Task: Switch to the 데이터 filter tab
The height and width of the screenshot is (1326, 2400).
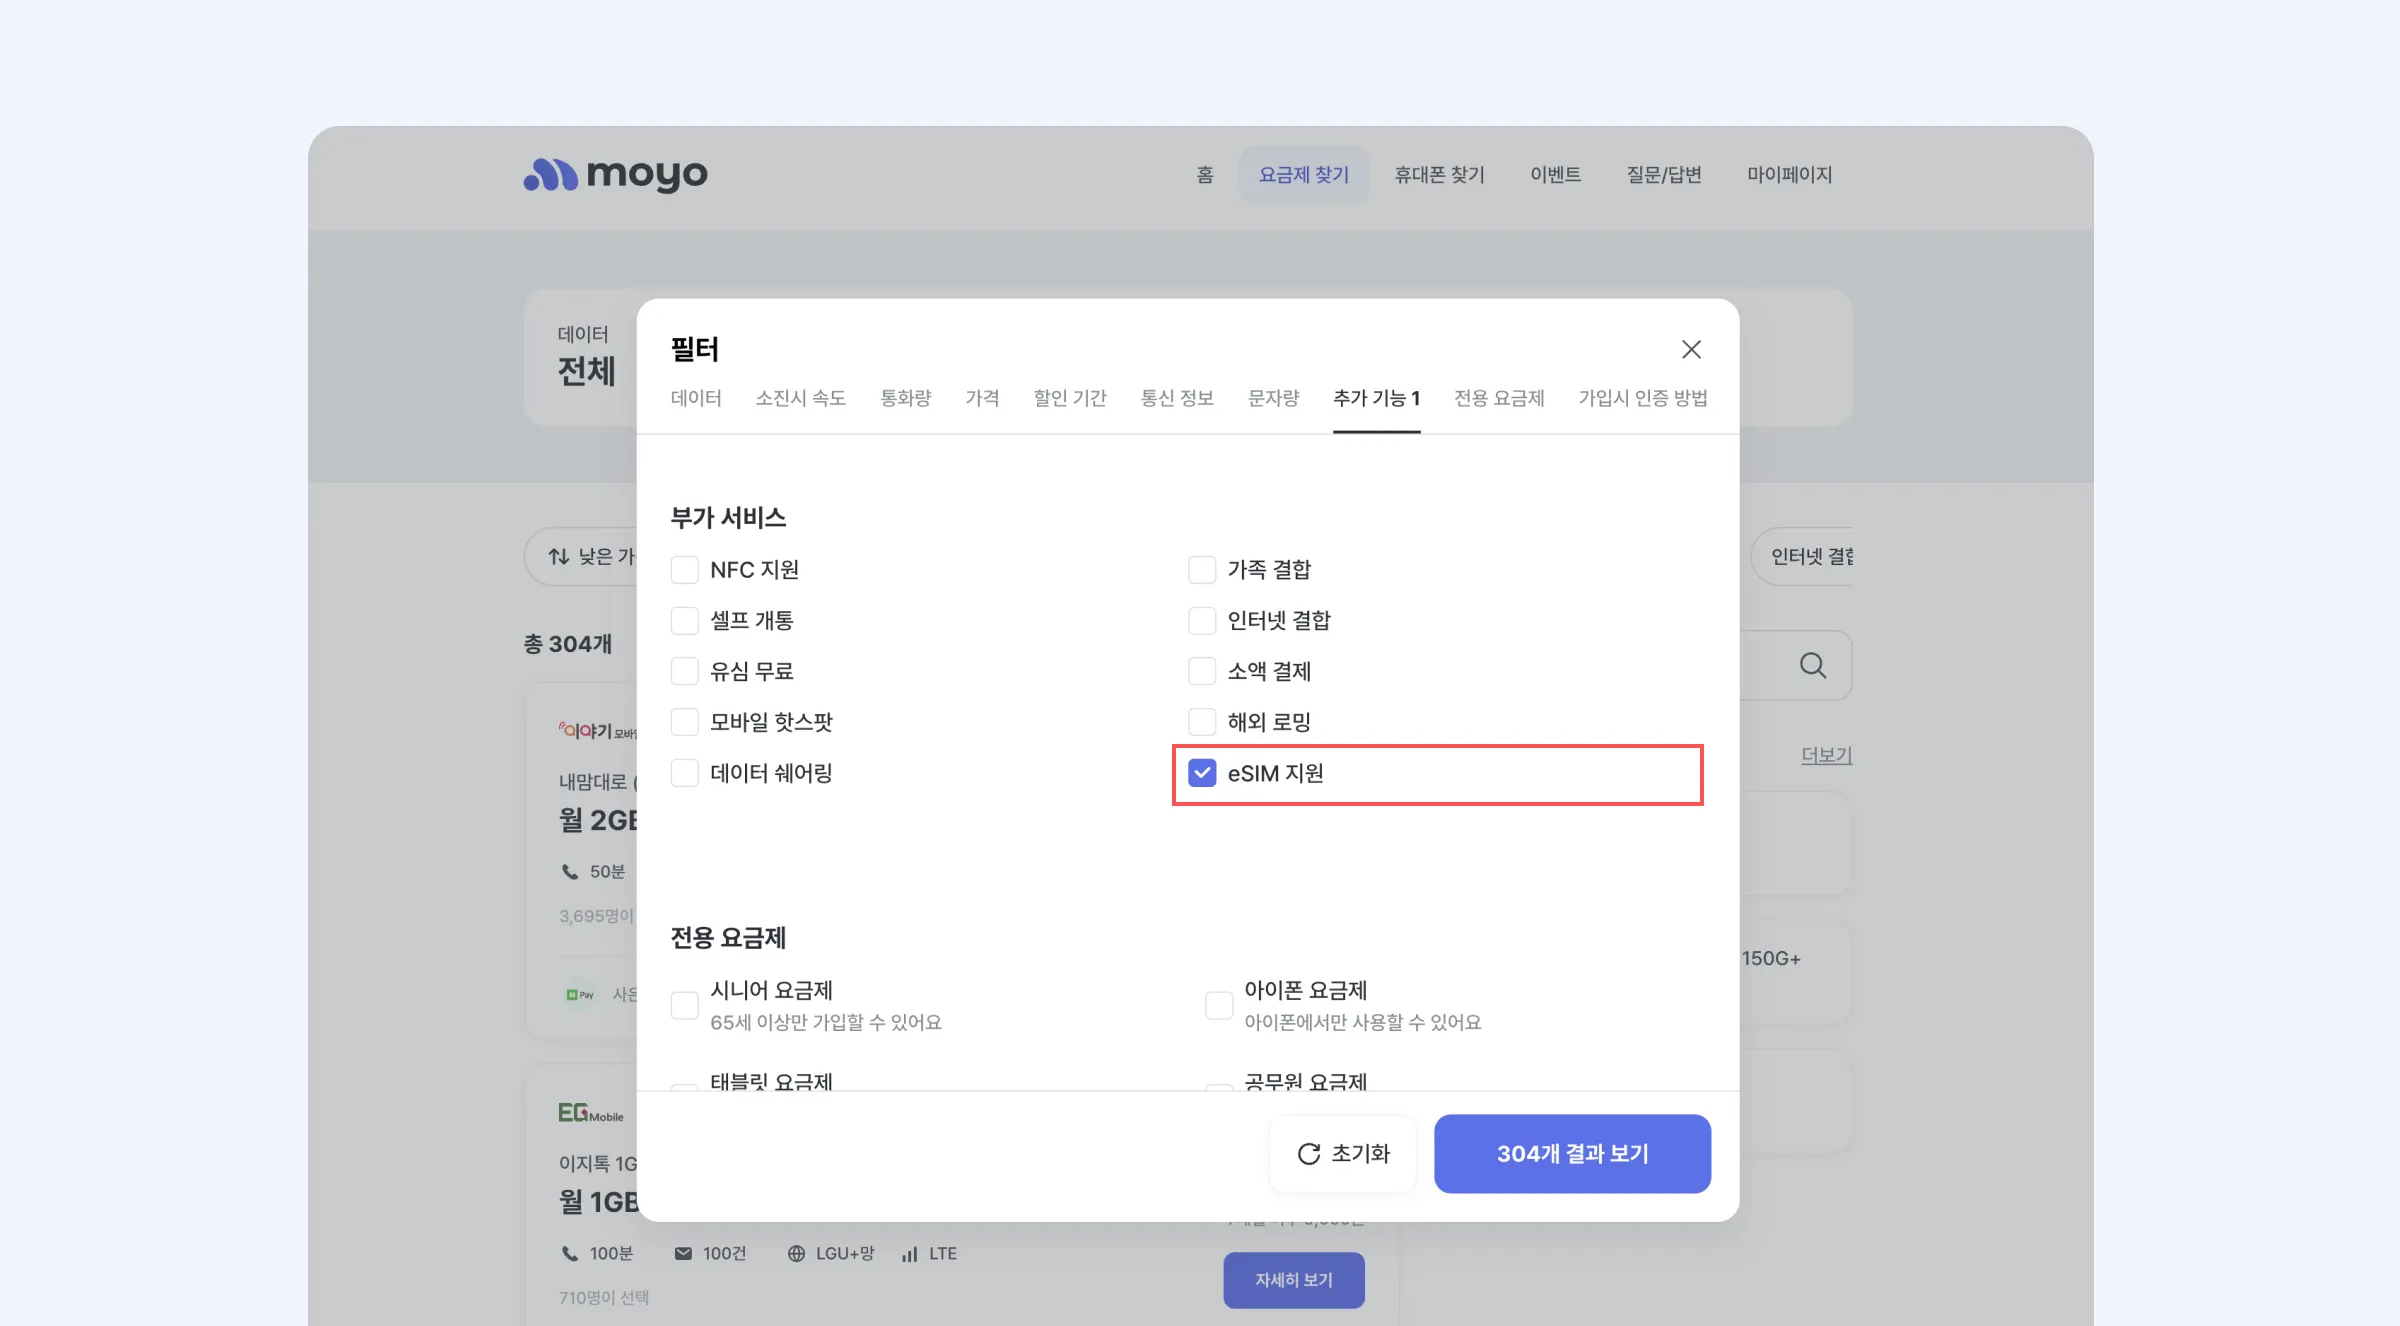Action: (696, 398)
